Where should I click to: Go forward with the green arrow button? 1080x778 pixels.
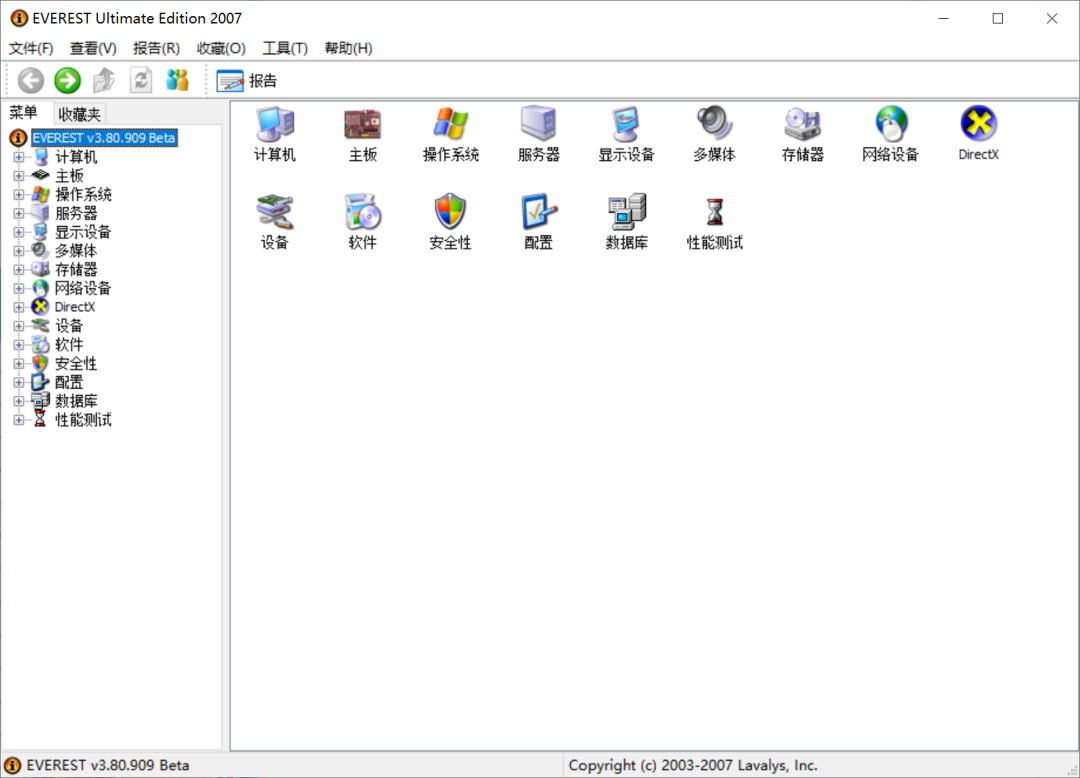[68, 81]
